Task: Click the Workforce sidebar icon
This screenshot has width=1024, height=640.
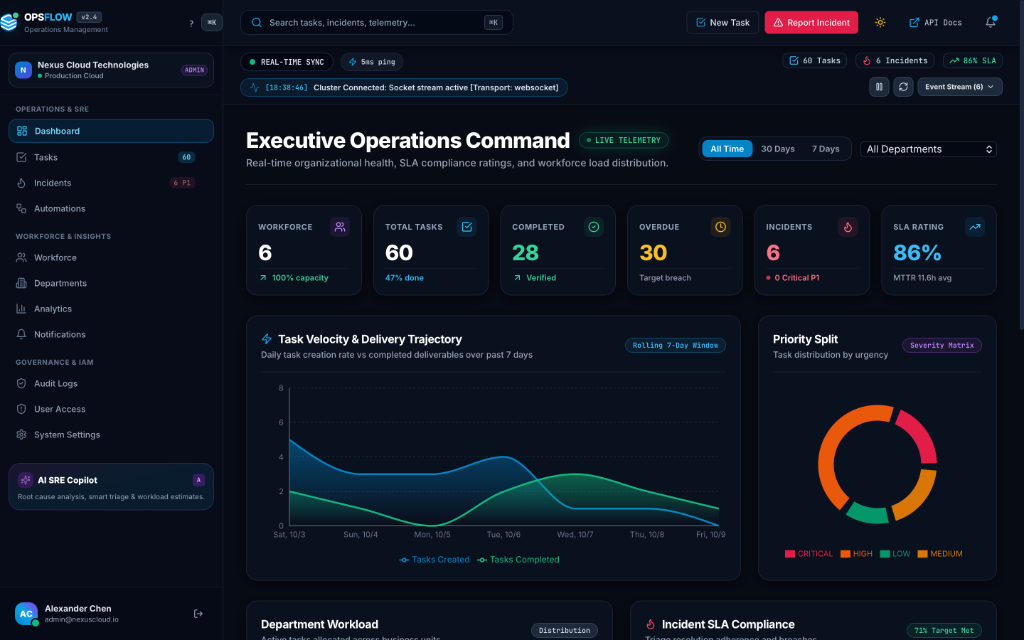Action: point(22,257)
